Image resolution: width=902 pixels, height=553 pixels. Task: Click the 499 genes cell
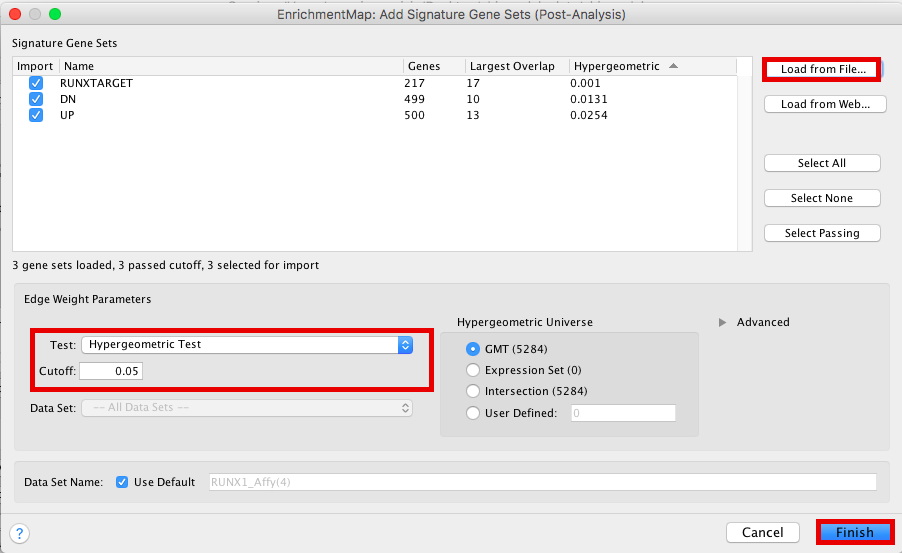pyautogui.click(x=414, y=99)
